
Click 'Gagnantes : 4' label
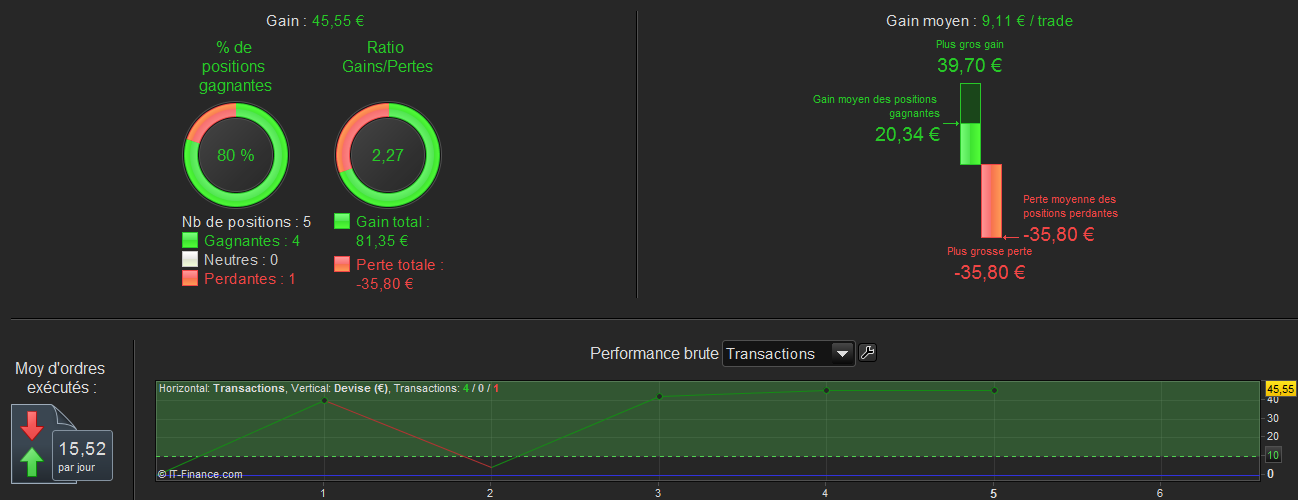pyautogui.click(x=252, y=241)
